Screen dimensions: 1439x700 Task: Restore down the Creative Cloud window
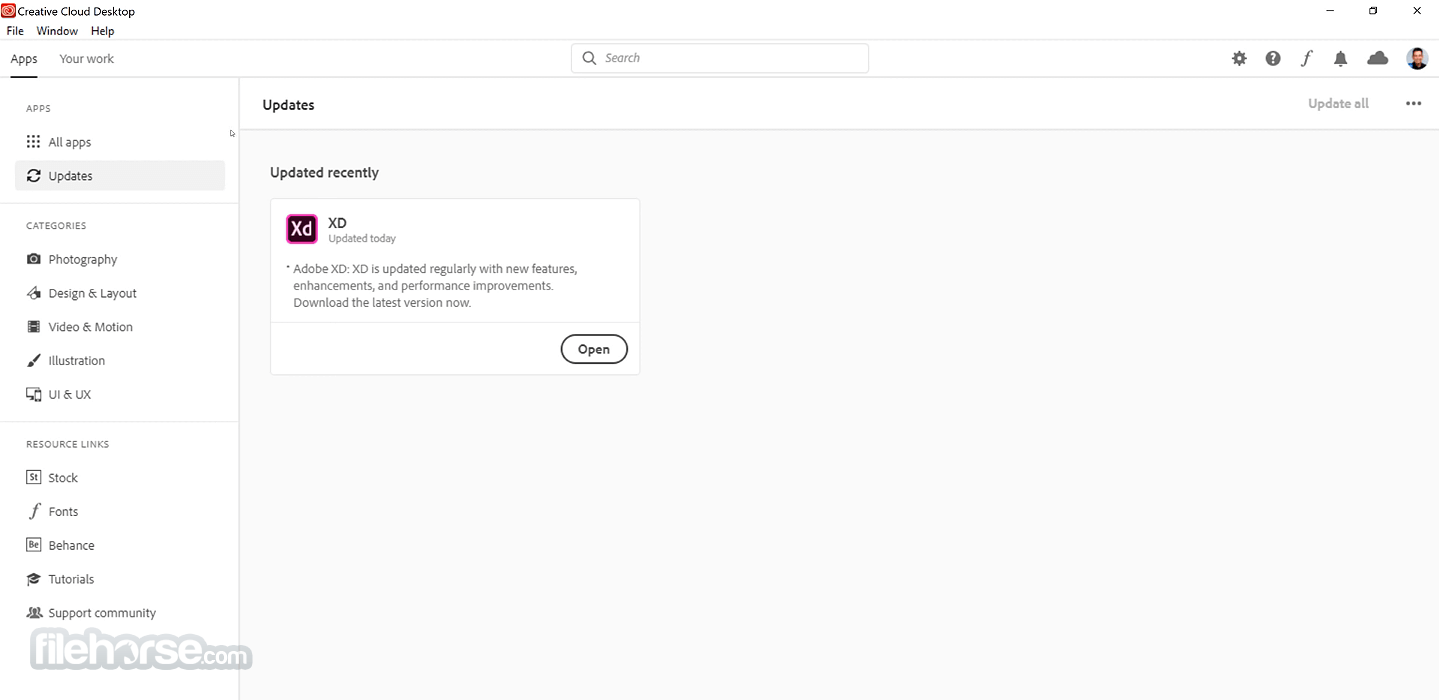[x=1374, y=11]
